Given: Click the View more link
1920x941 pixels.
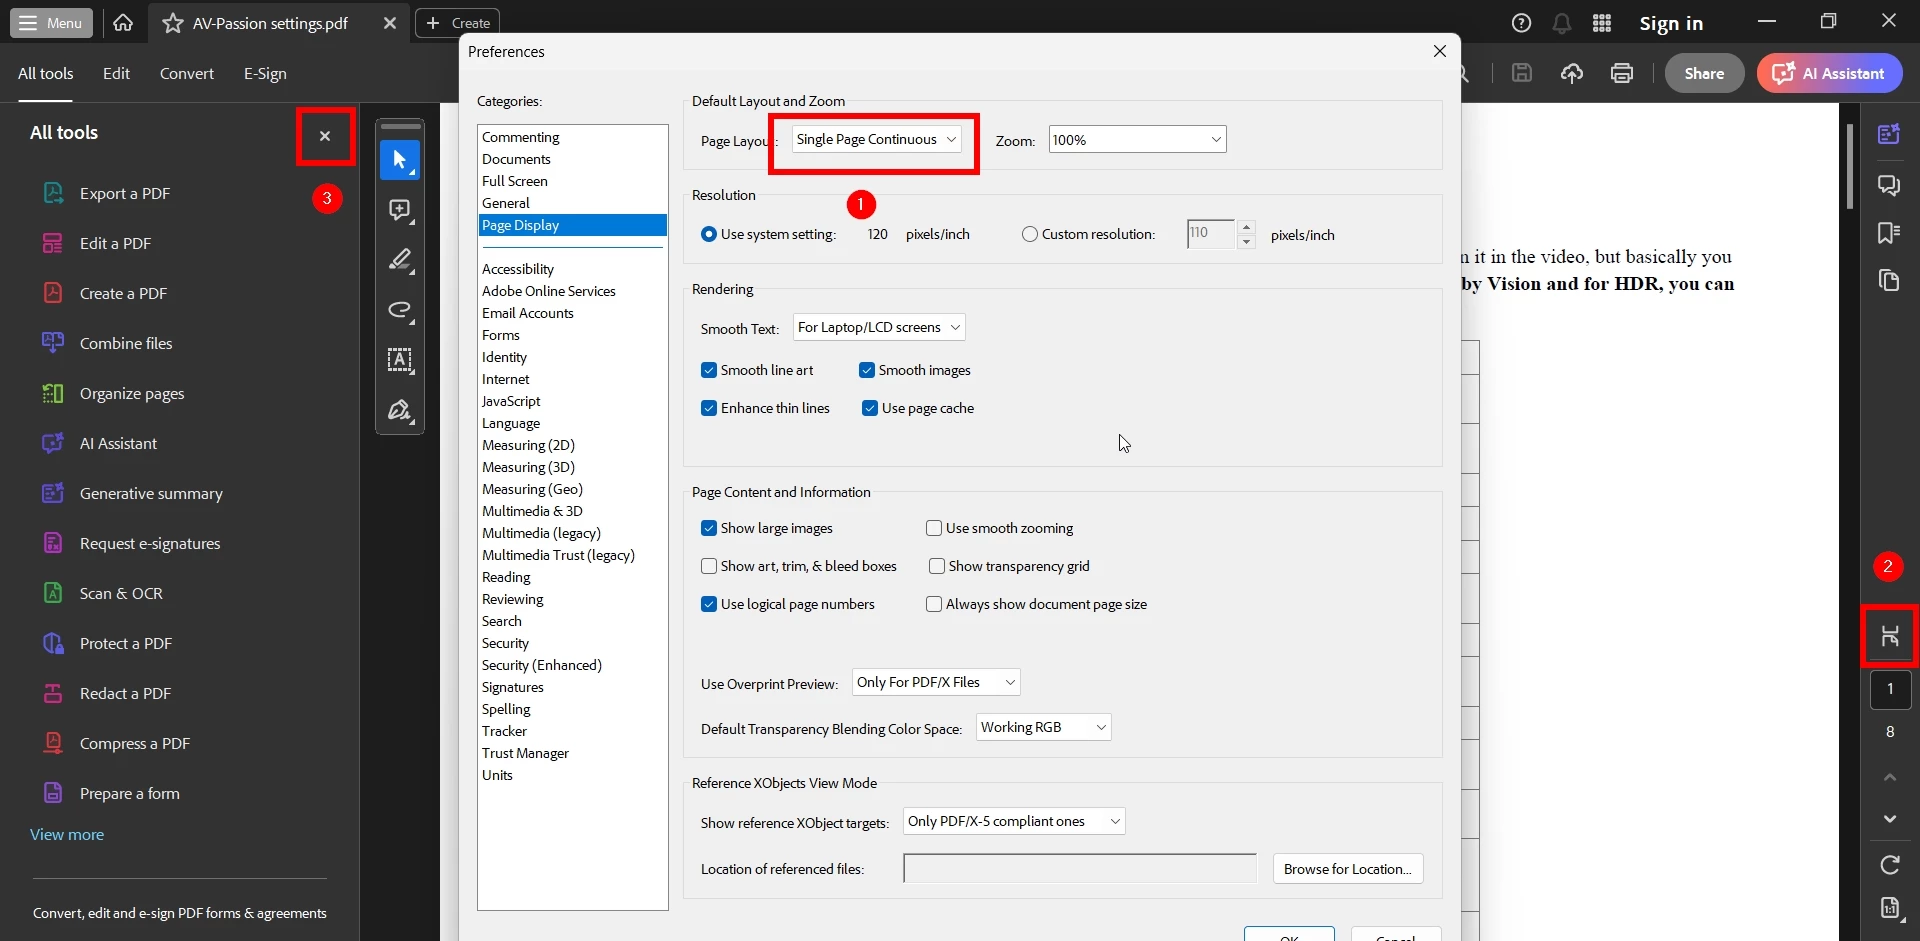Looking at the screenshot, I should 67,834.
